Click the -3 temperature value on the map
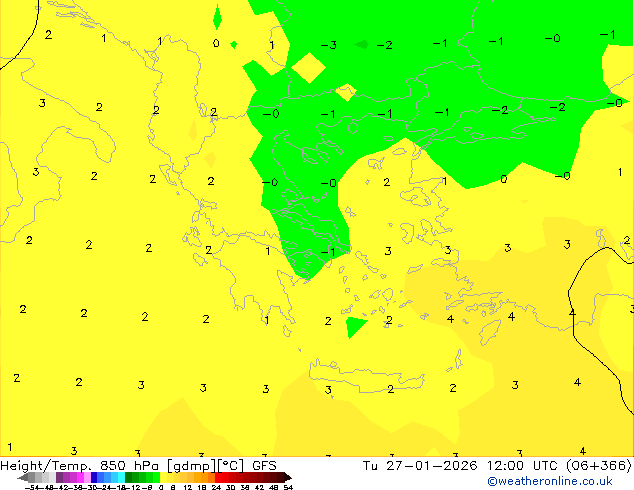The height and width of the screenshot is (490, 634). click(328, 45)
